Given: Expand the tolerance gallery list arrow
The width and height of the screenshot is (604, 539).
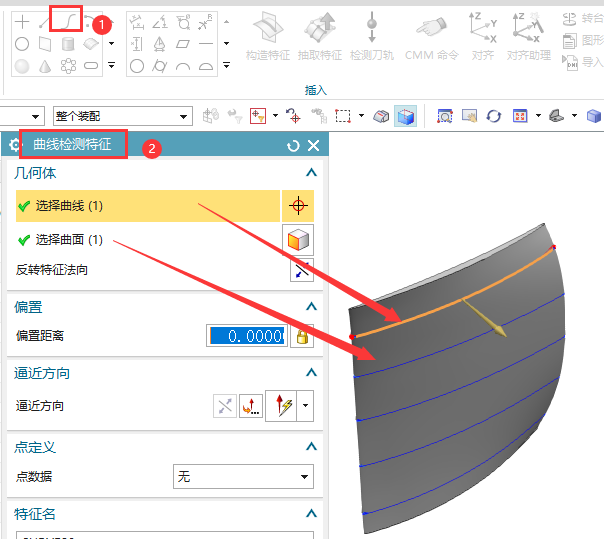Looking at the screenshot, I should tap(226, 65).
